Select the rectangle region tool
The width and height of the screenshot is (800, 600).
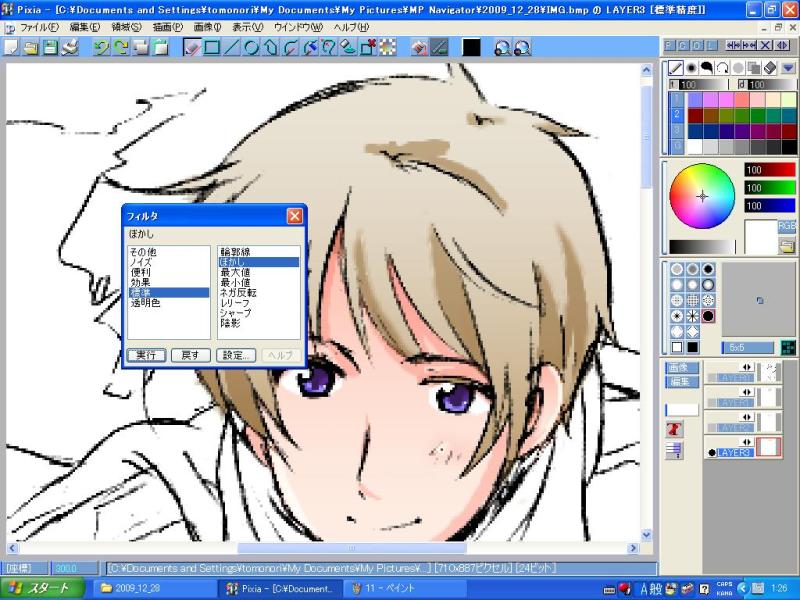(x=212, y=48)
